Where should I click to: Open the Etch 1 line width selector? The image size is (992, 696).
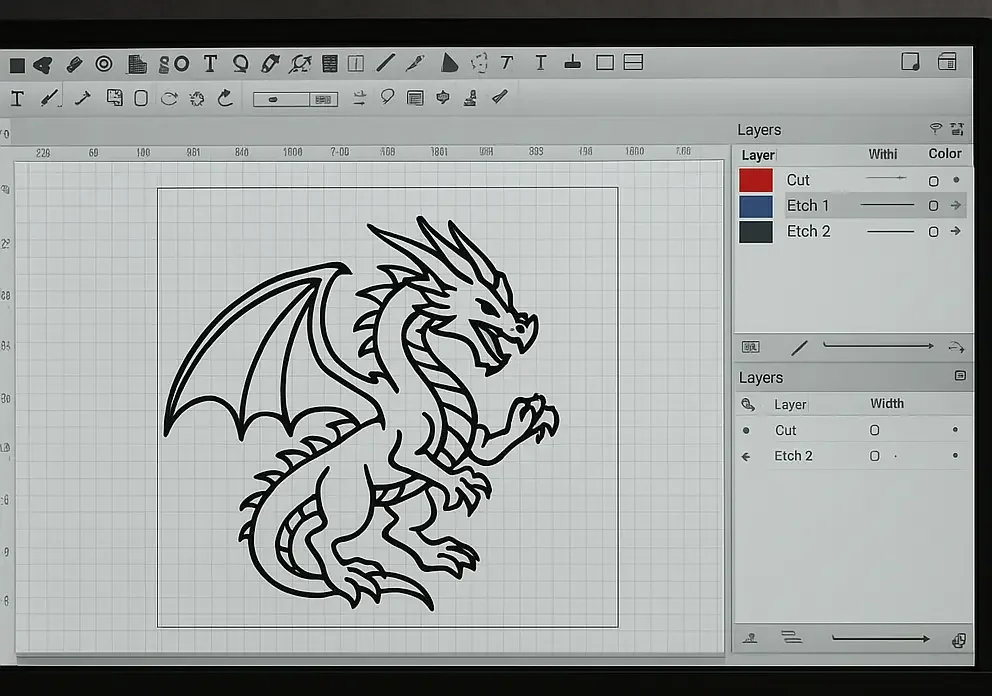click(888, 205)
